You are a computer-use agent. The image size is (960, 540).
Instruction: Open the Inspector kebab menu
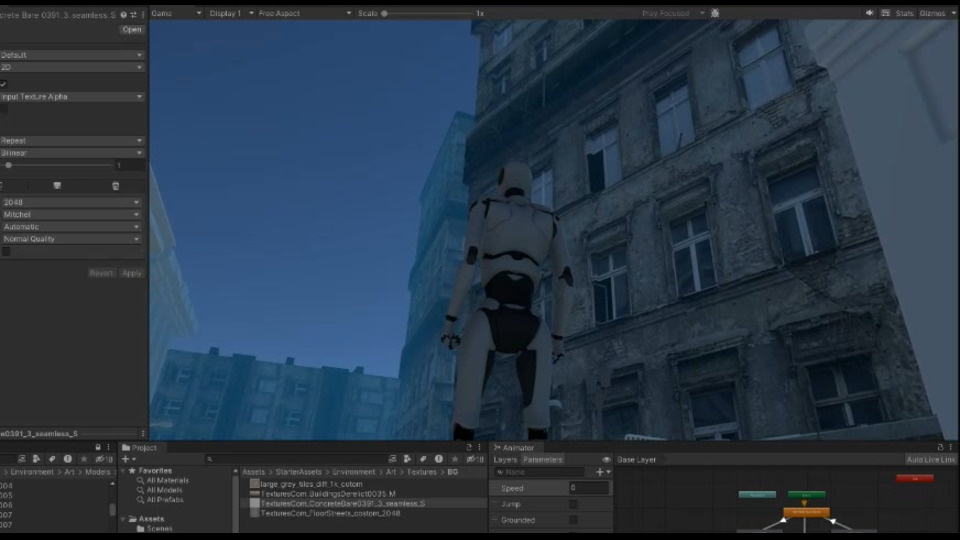(143, 15)
